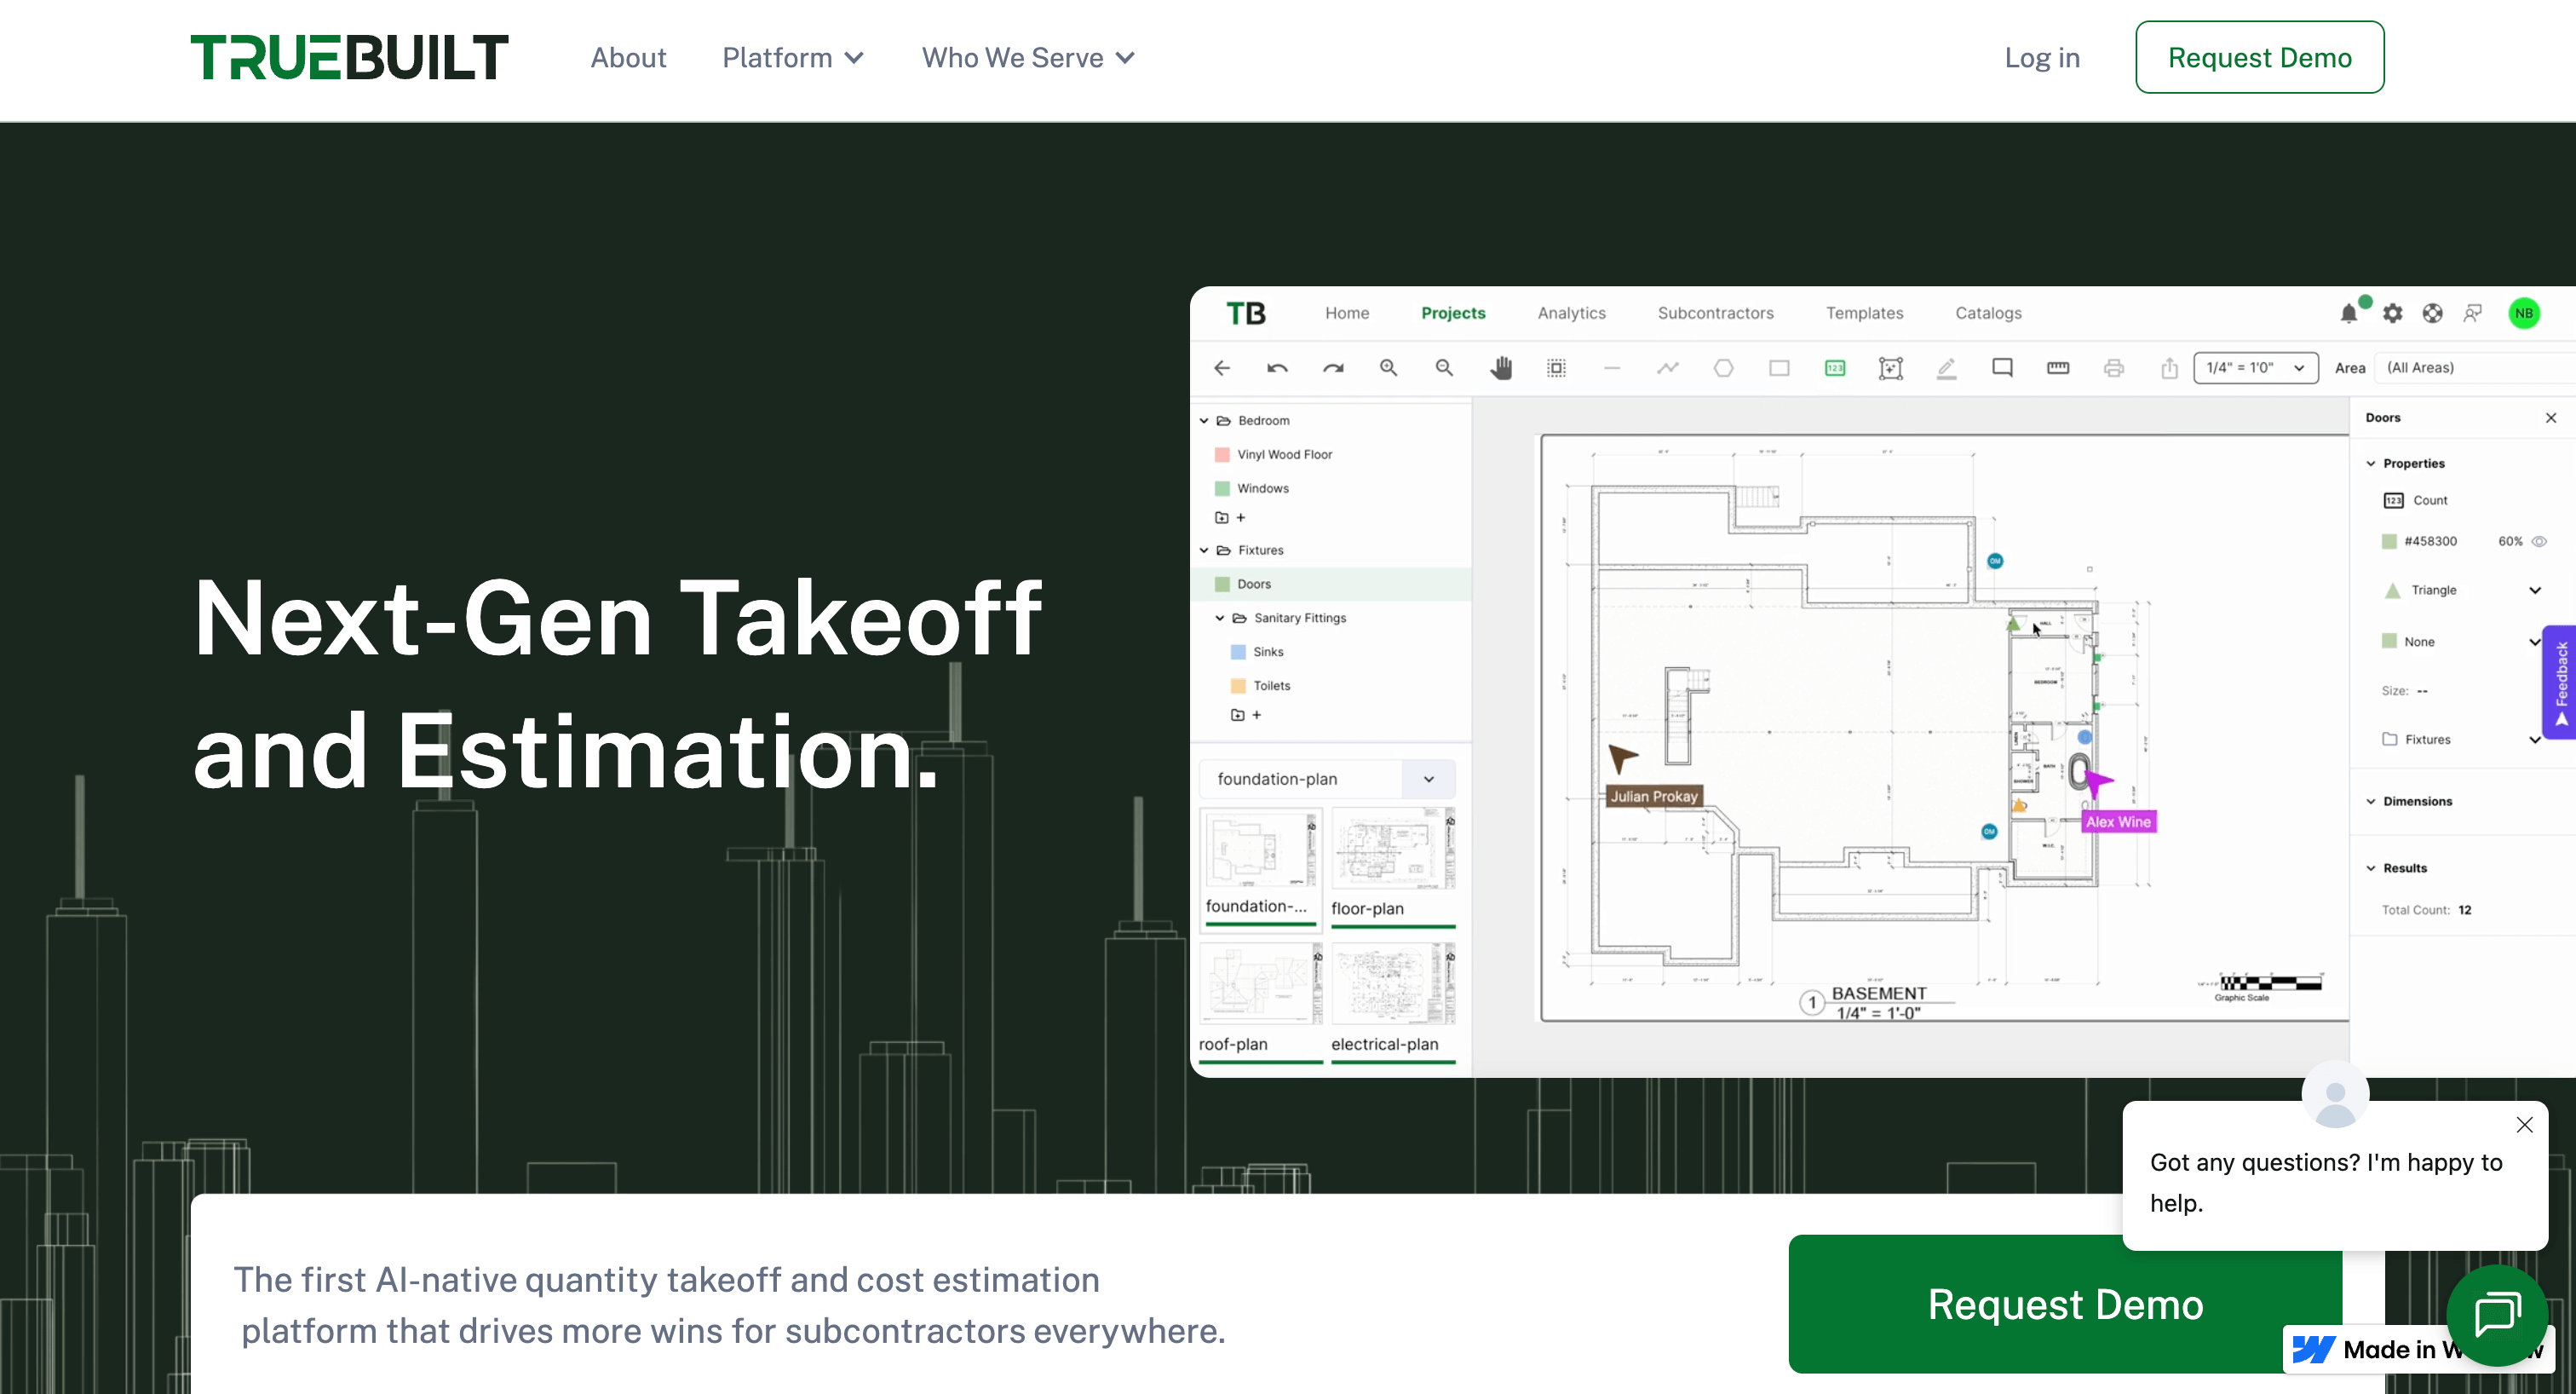
Task: Click the ruler measure tool icon
Action: [2058, 368]
